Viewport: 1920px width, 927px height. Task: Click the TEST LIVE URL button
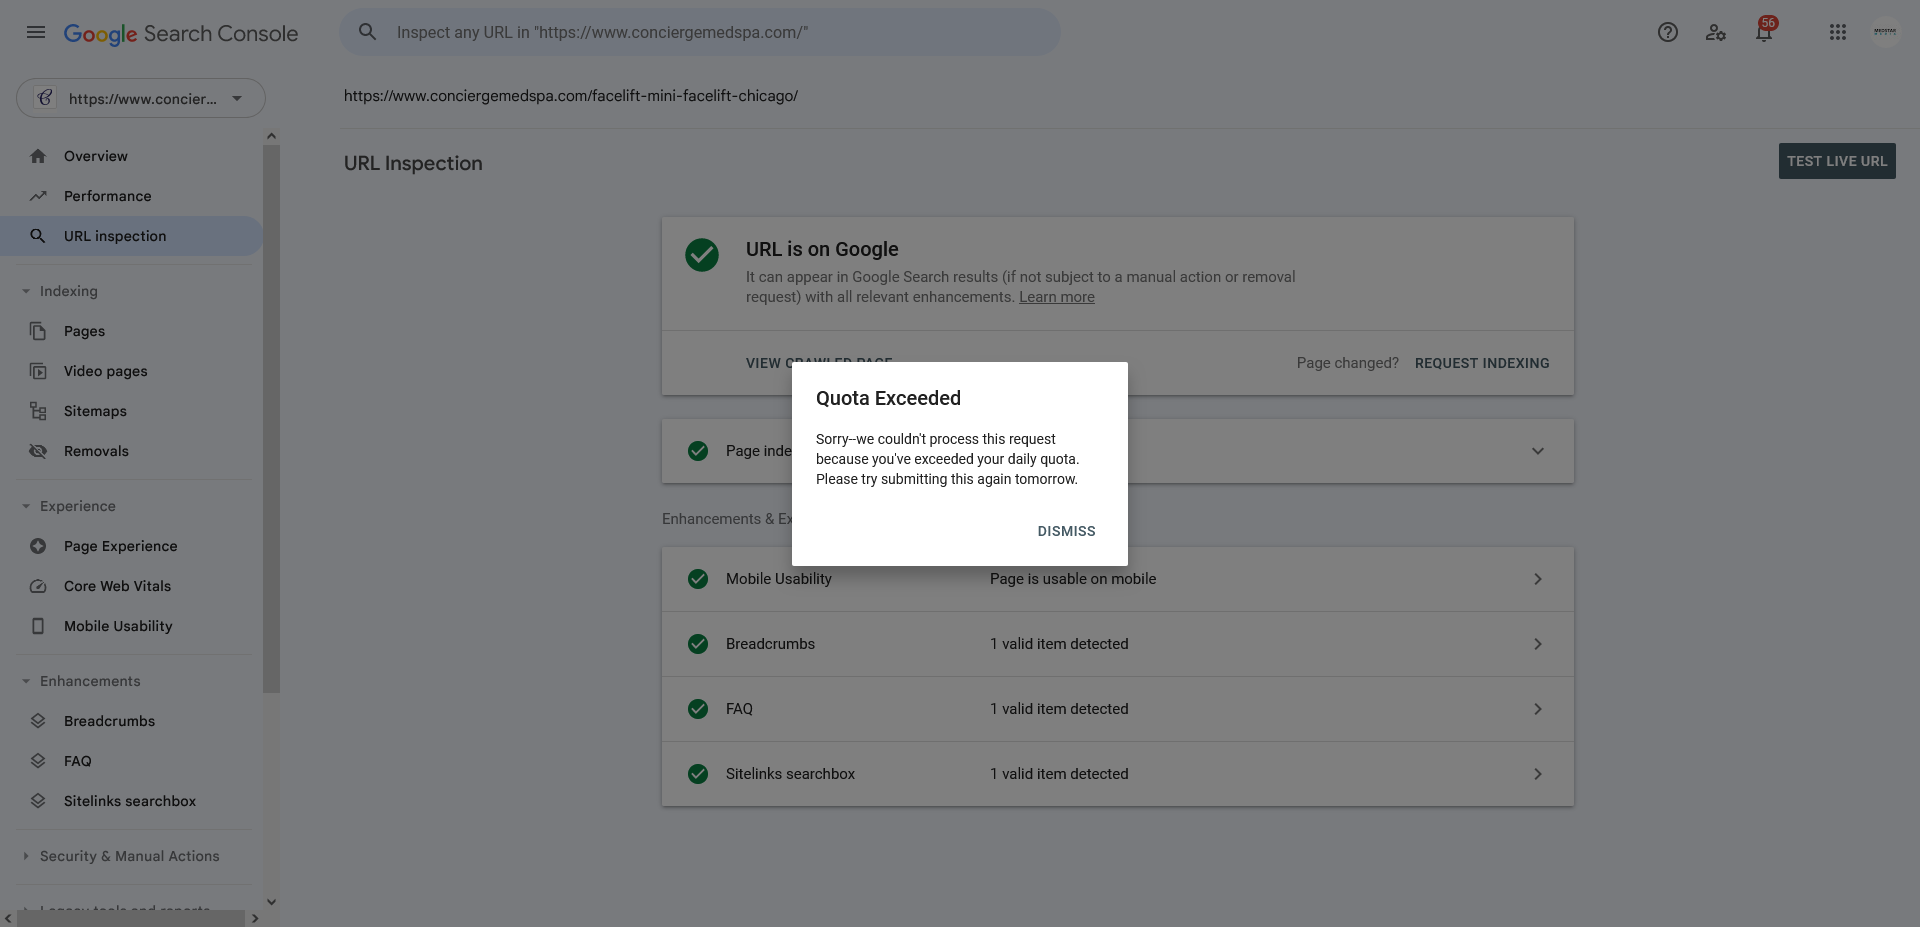pos(1837,161)
